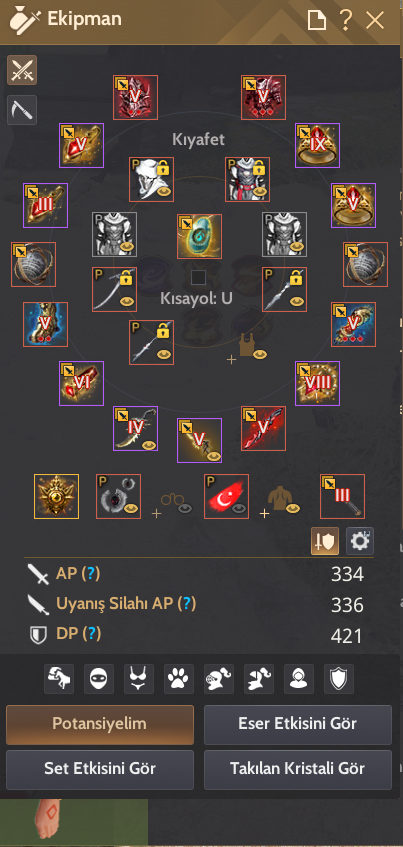Toggle the sword and shield stat view
Image resolution: width=403 pixels, height=847 pixels.
pos(325,541)
